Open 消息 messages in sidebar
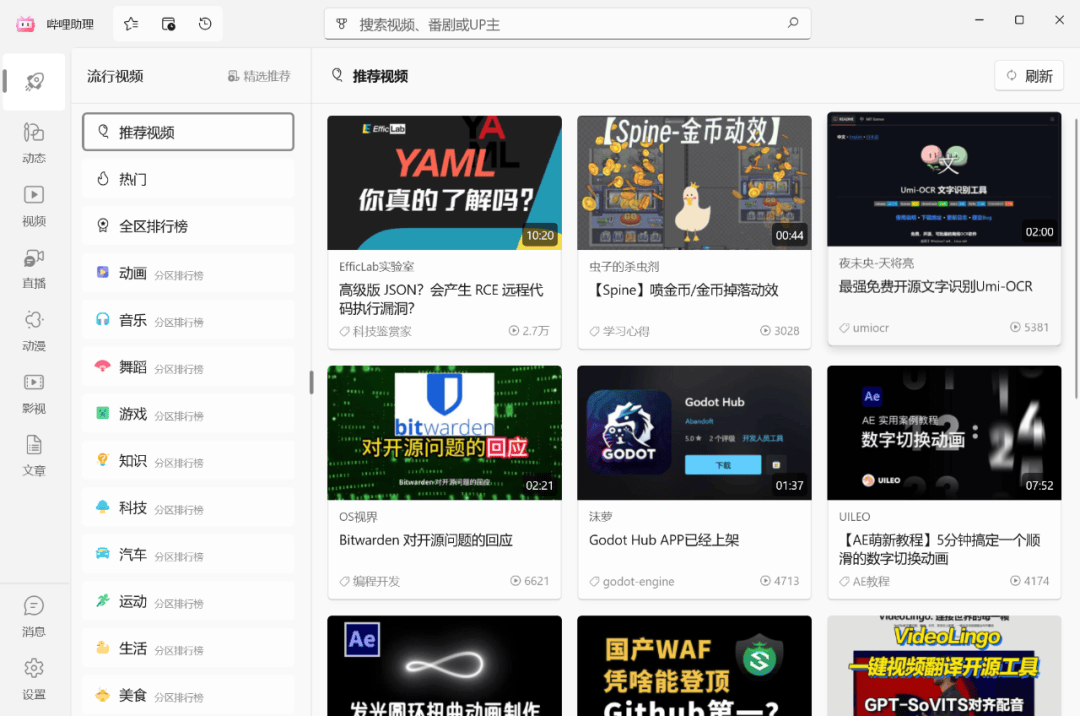The width and height of the screenshot is (1080, 716). pyautogui.click(x=34, y=615)
